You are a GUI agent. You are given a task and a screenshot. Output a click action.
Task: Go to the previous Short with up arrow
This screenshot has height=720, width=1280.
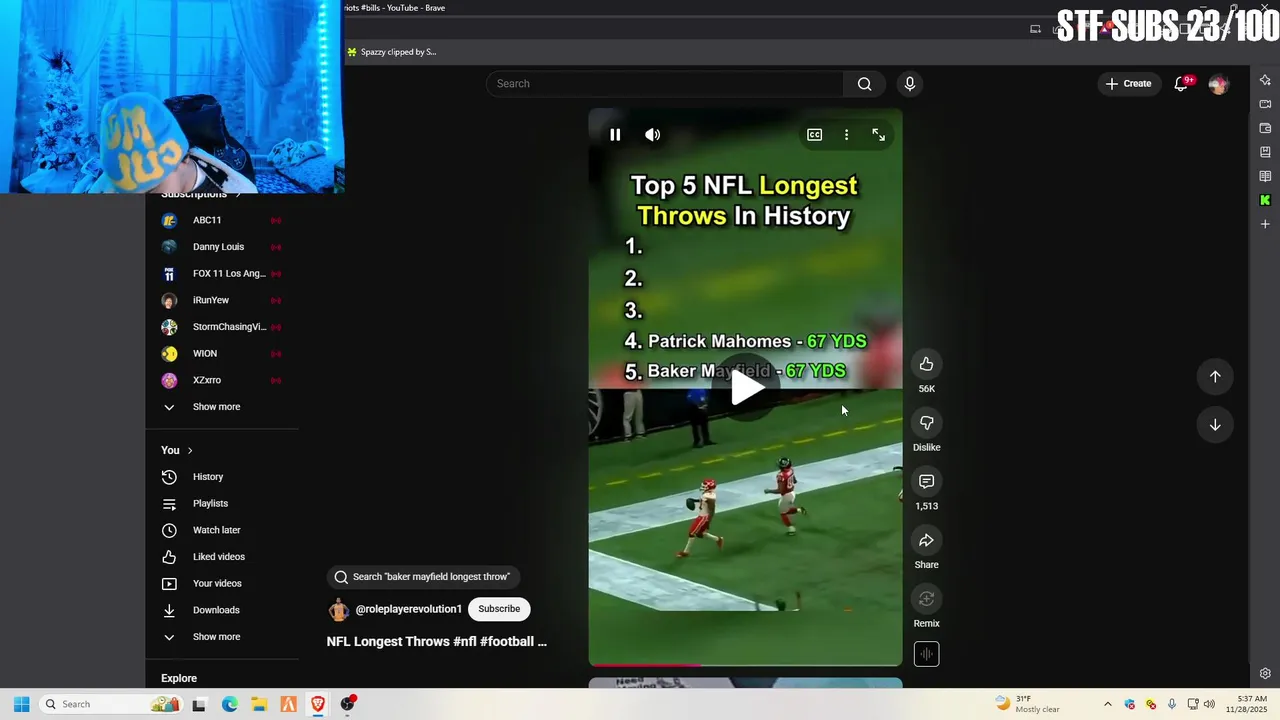pos(1215,377)
